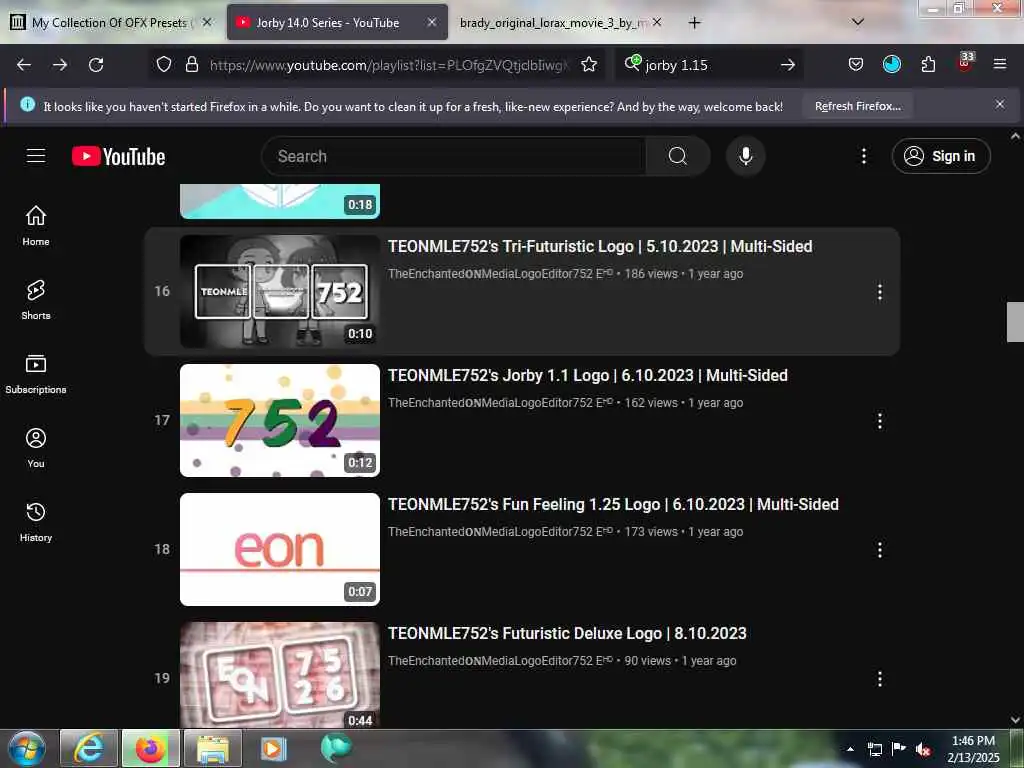Click the page vertical scrollbar thumb

point(1015,322)
